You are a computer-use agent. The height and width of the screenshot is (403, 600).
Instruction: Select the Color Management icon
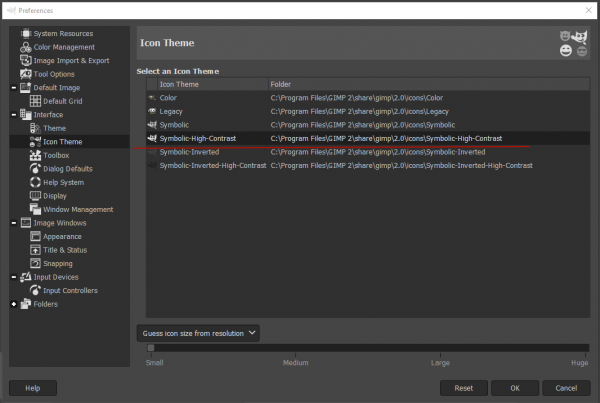tap(26, 47)
